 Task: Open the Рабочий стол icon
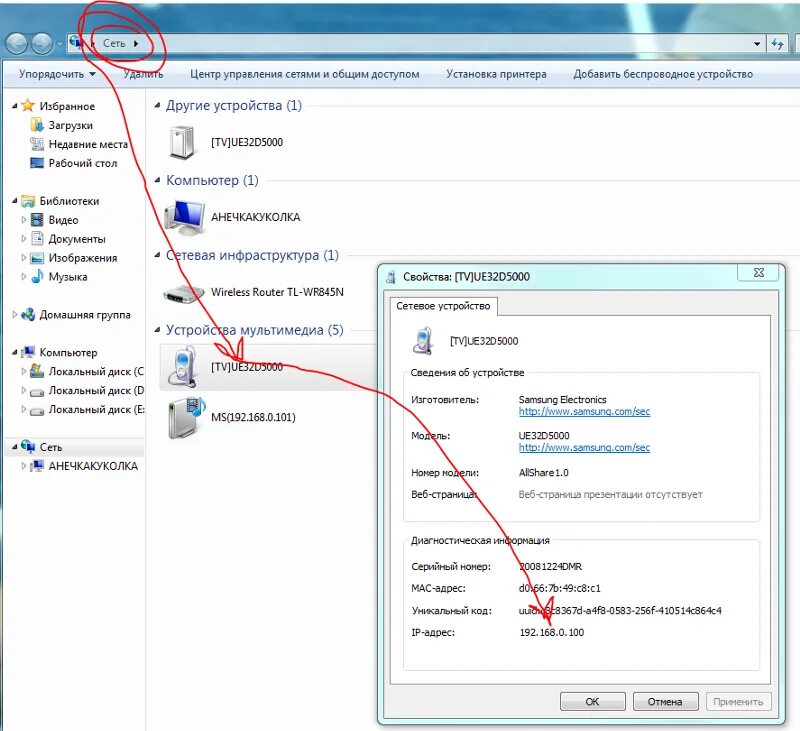click(x=37, y=163)
